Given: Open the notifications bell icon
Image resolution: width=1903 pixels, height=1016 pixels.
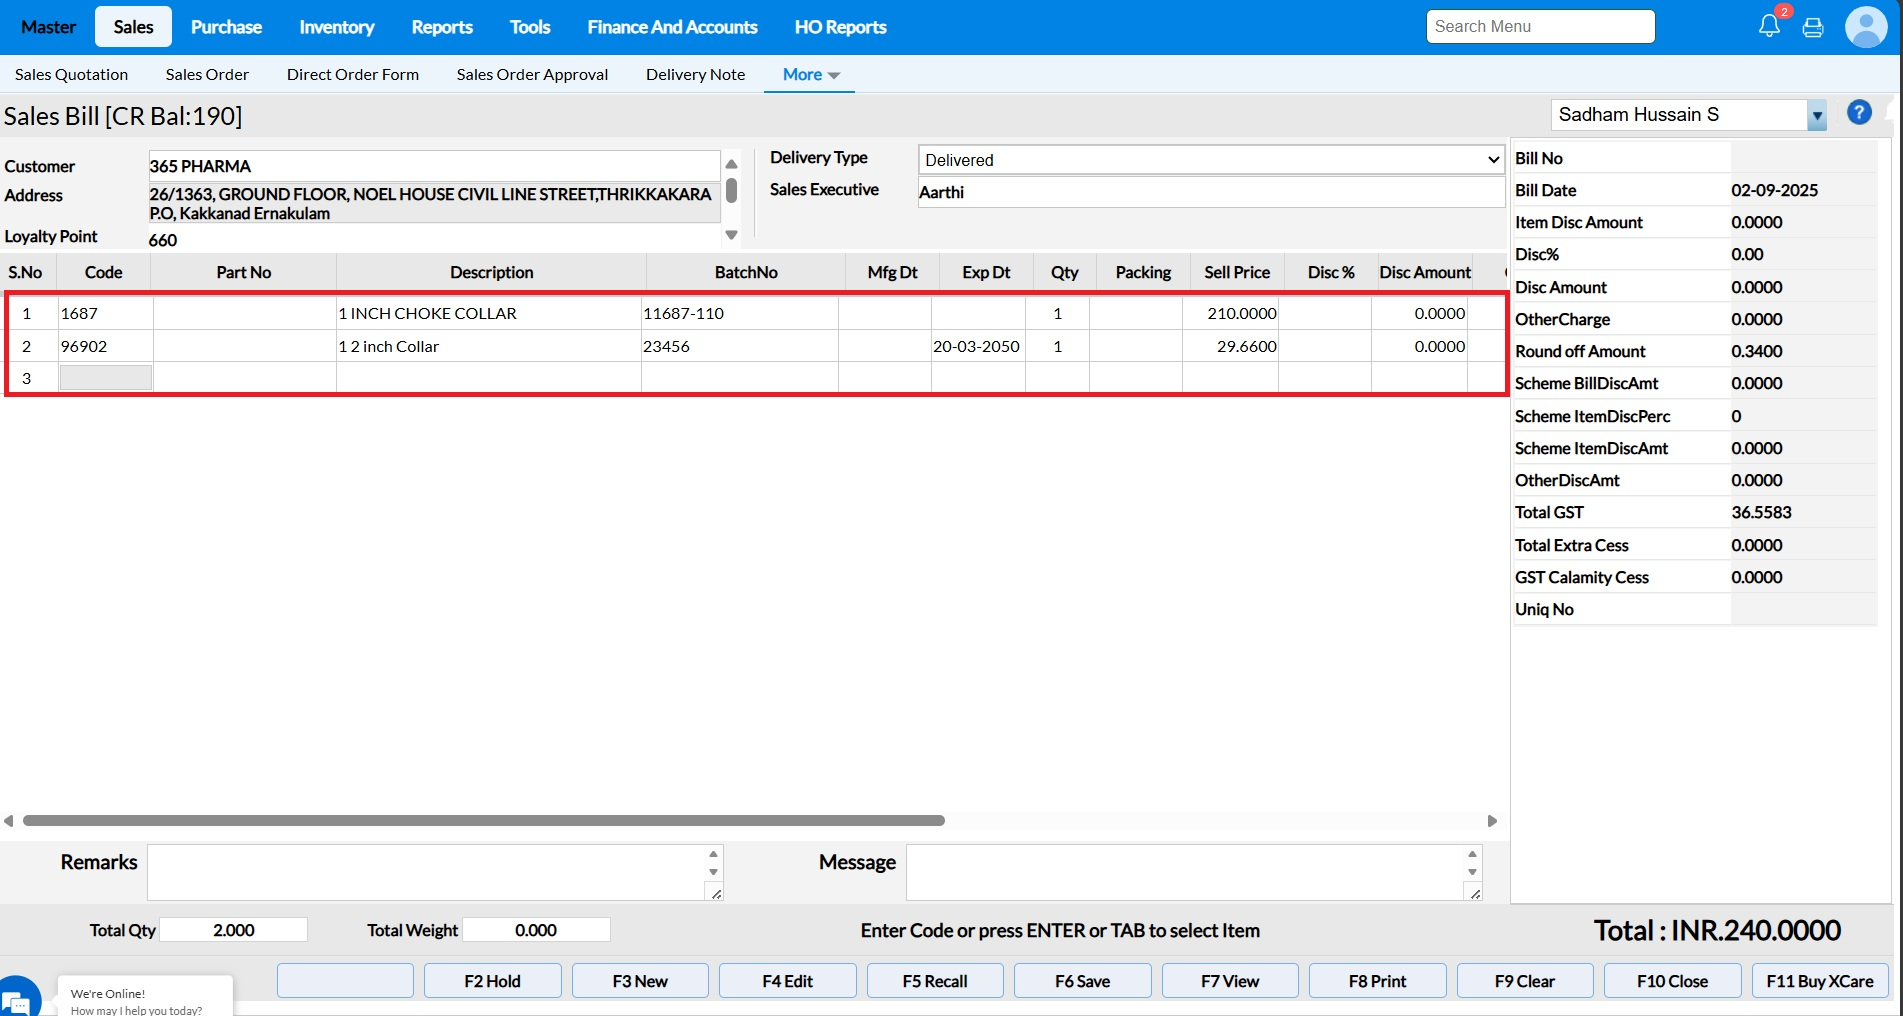Looking at the screenshot, I should (x=1769, y=26).
